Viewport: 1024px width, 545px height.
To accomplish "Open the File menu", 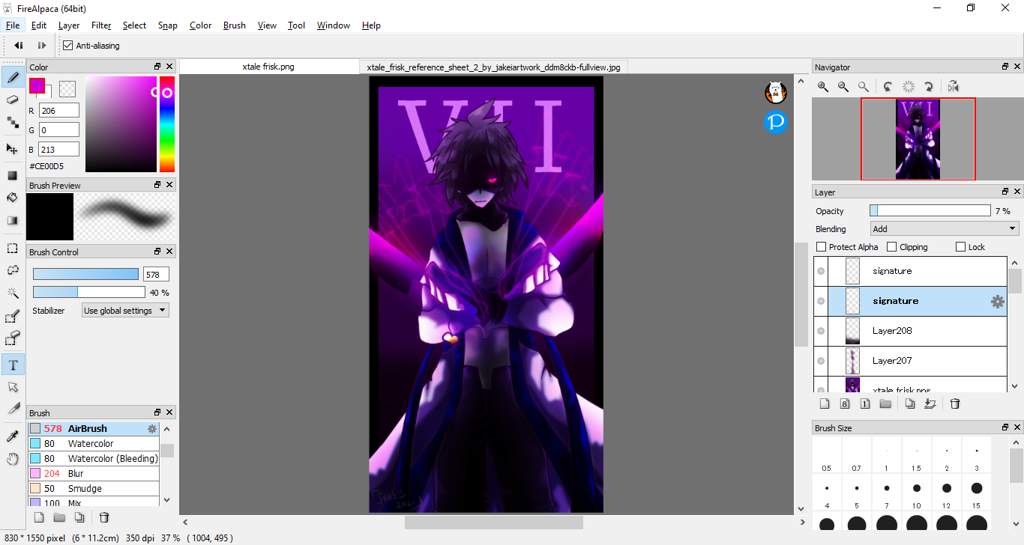I will click(x=12, y=25).
